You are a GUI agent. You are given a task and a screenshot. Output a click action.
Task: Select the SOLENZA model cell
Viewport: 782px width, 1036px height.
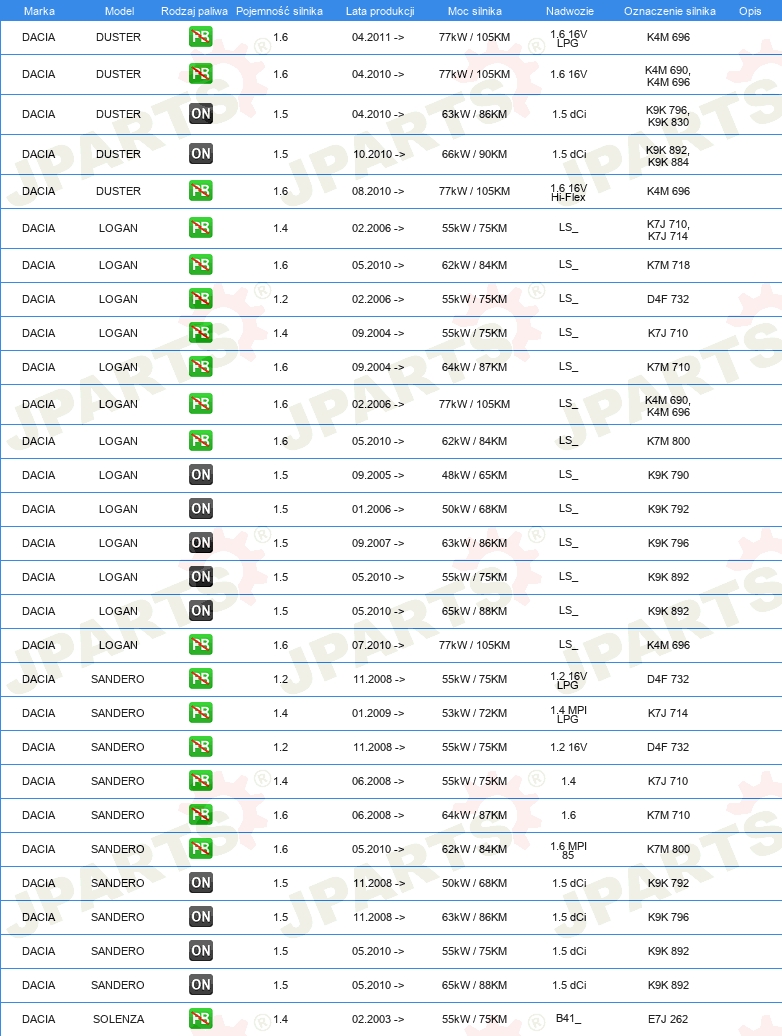pyautogui.click(x=118, y=1019)
